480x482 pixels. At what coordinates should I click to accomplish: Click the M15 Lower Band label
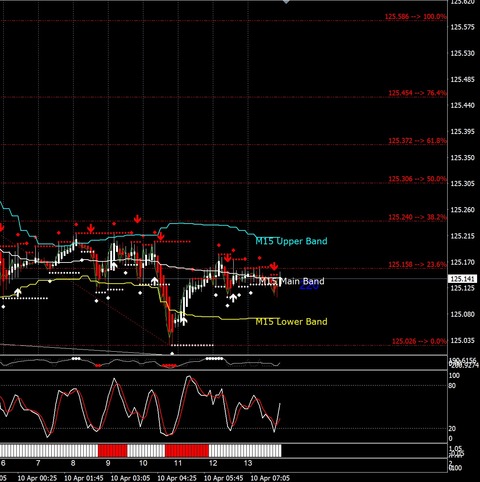(x=291, y=322)
